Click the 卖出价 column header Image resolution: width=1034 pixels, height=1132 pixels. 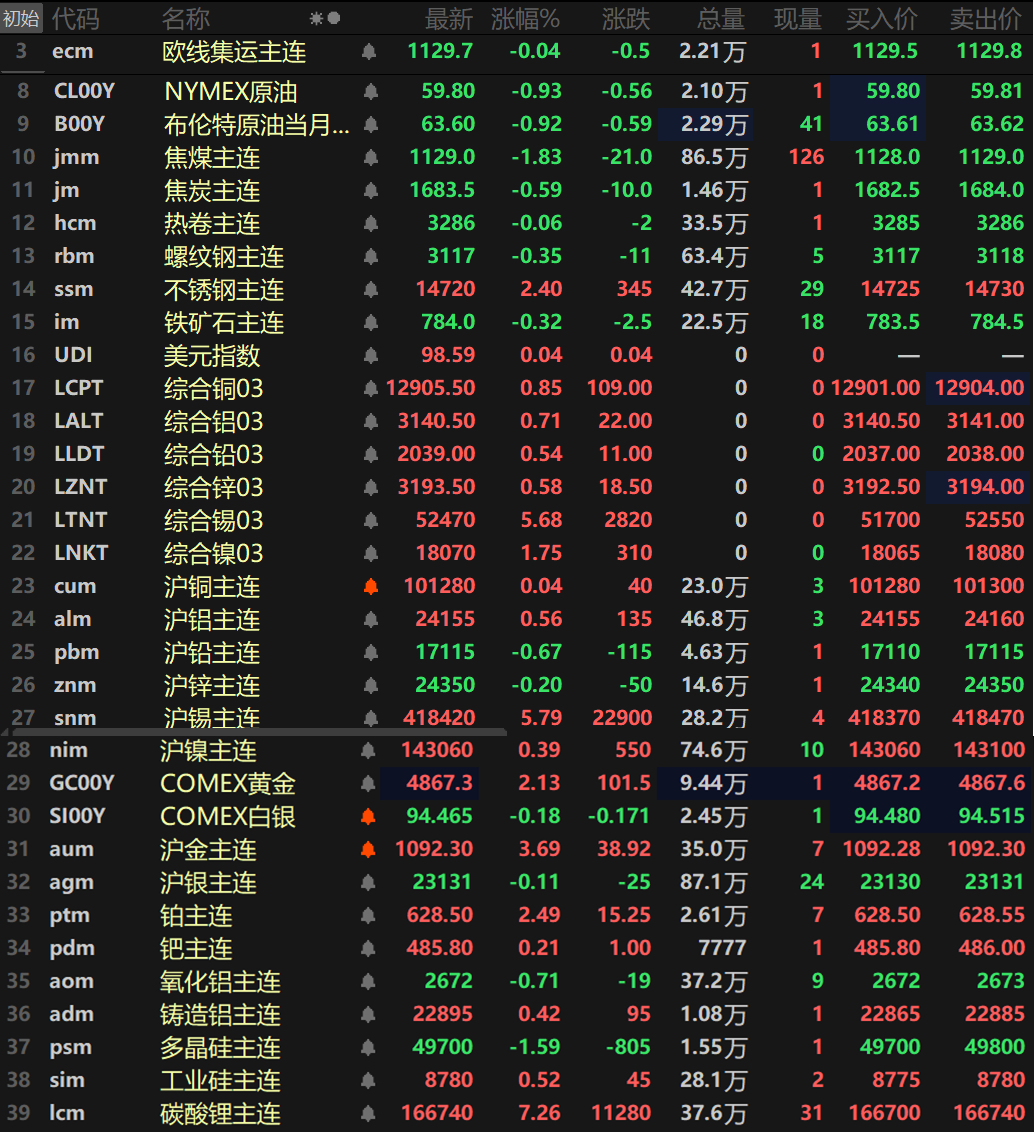pyautogui.click(x=985, y=18)
